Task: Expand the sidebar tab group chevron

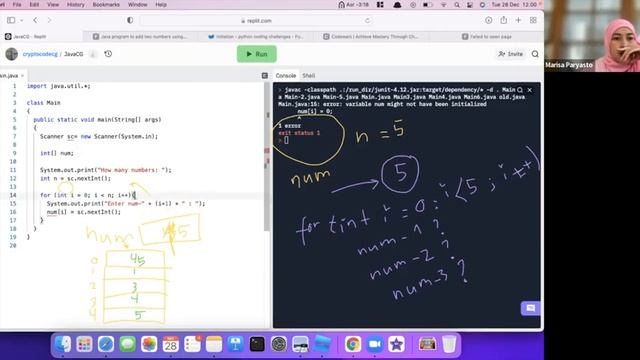Action: (x=22, y=20)
